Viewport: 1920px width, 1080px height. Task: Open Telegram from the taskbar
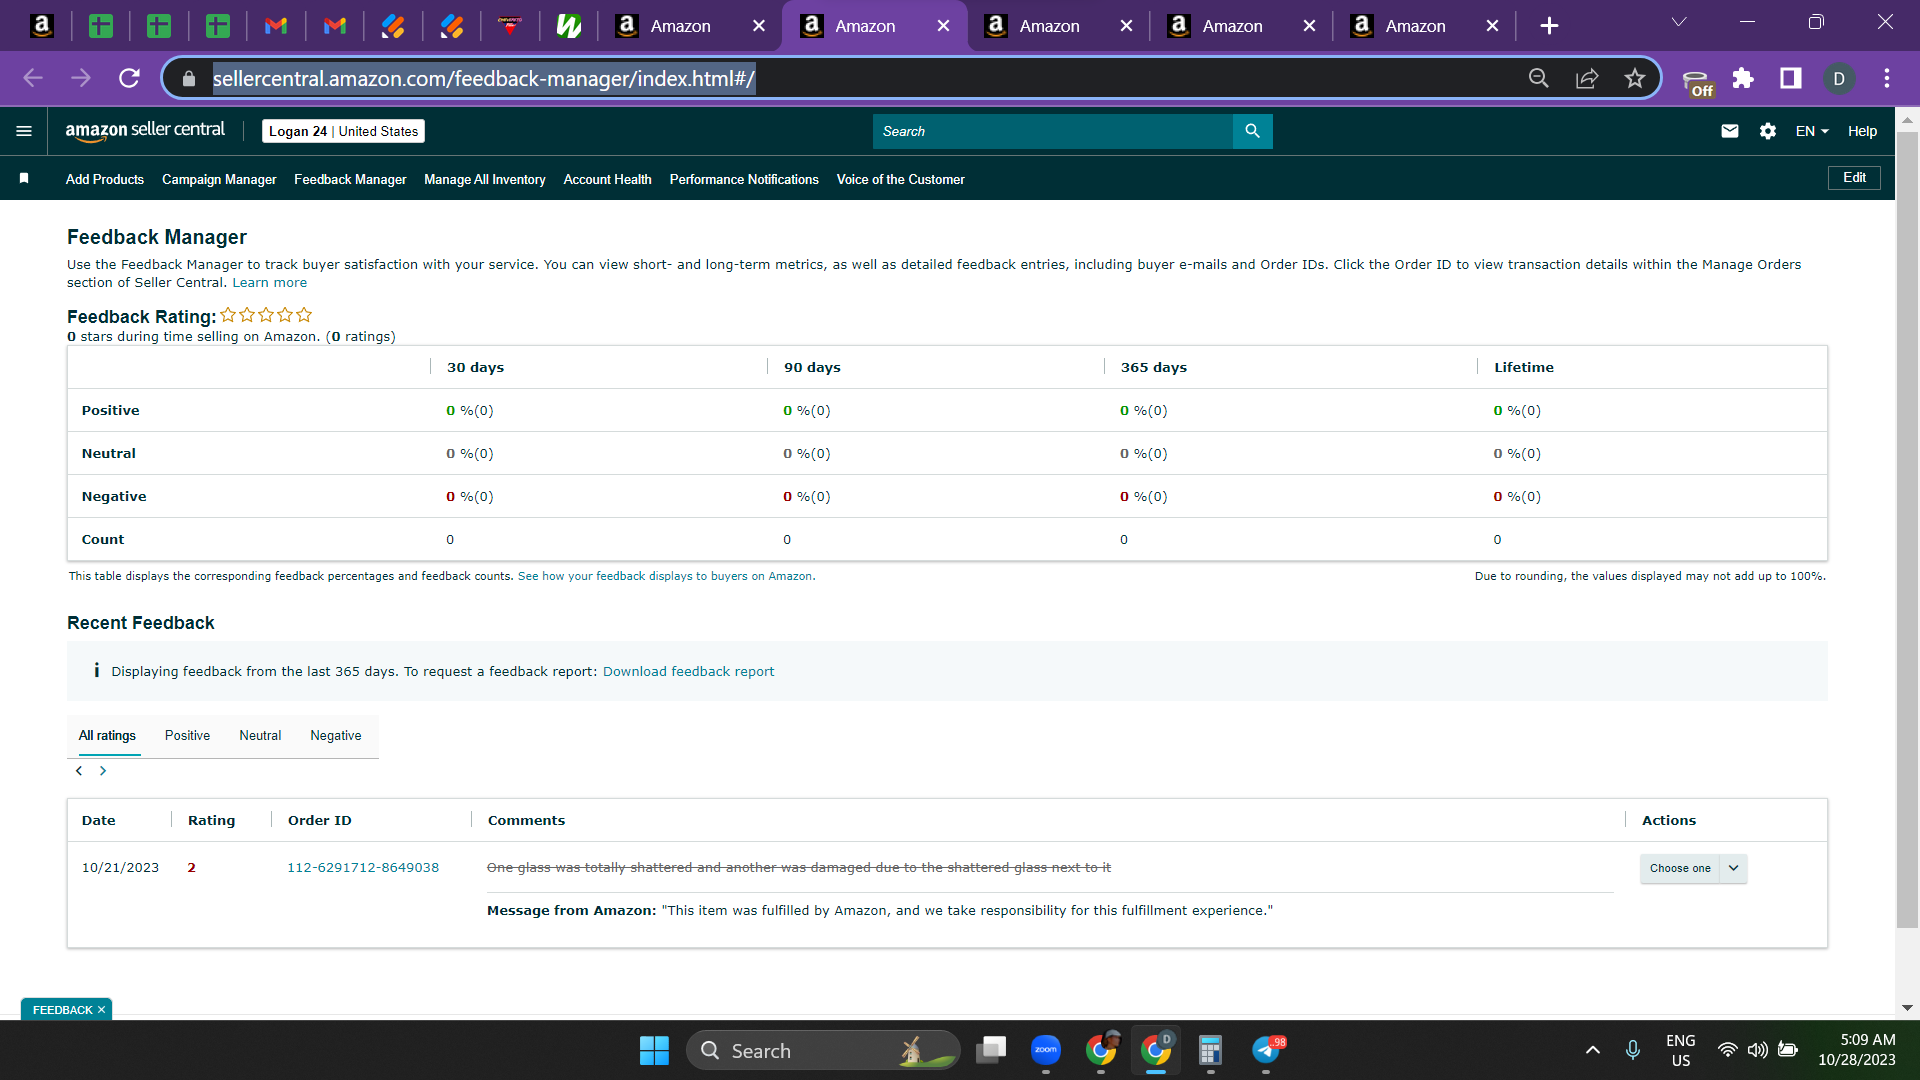click(x=1266, y=1050)
